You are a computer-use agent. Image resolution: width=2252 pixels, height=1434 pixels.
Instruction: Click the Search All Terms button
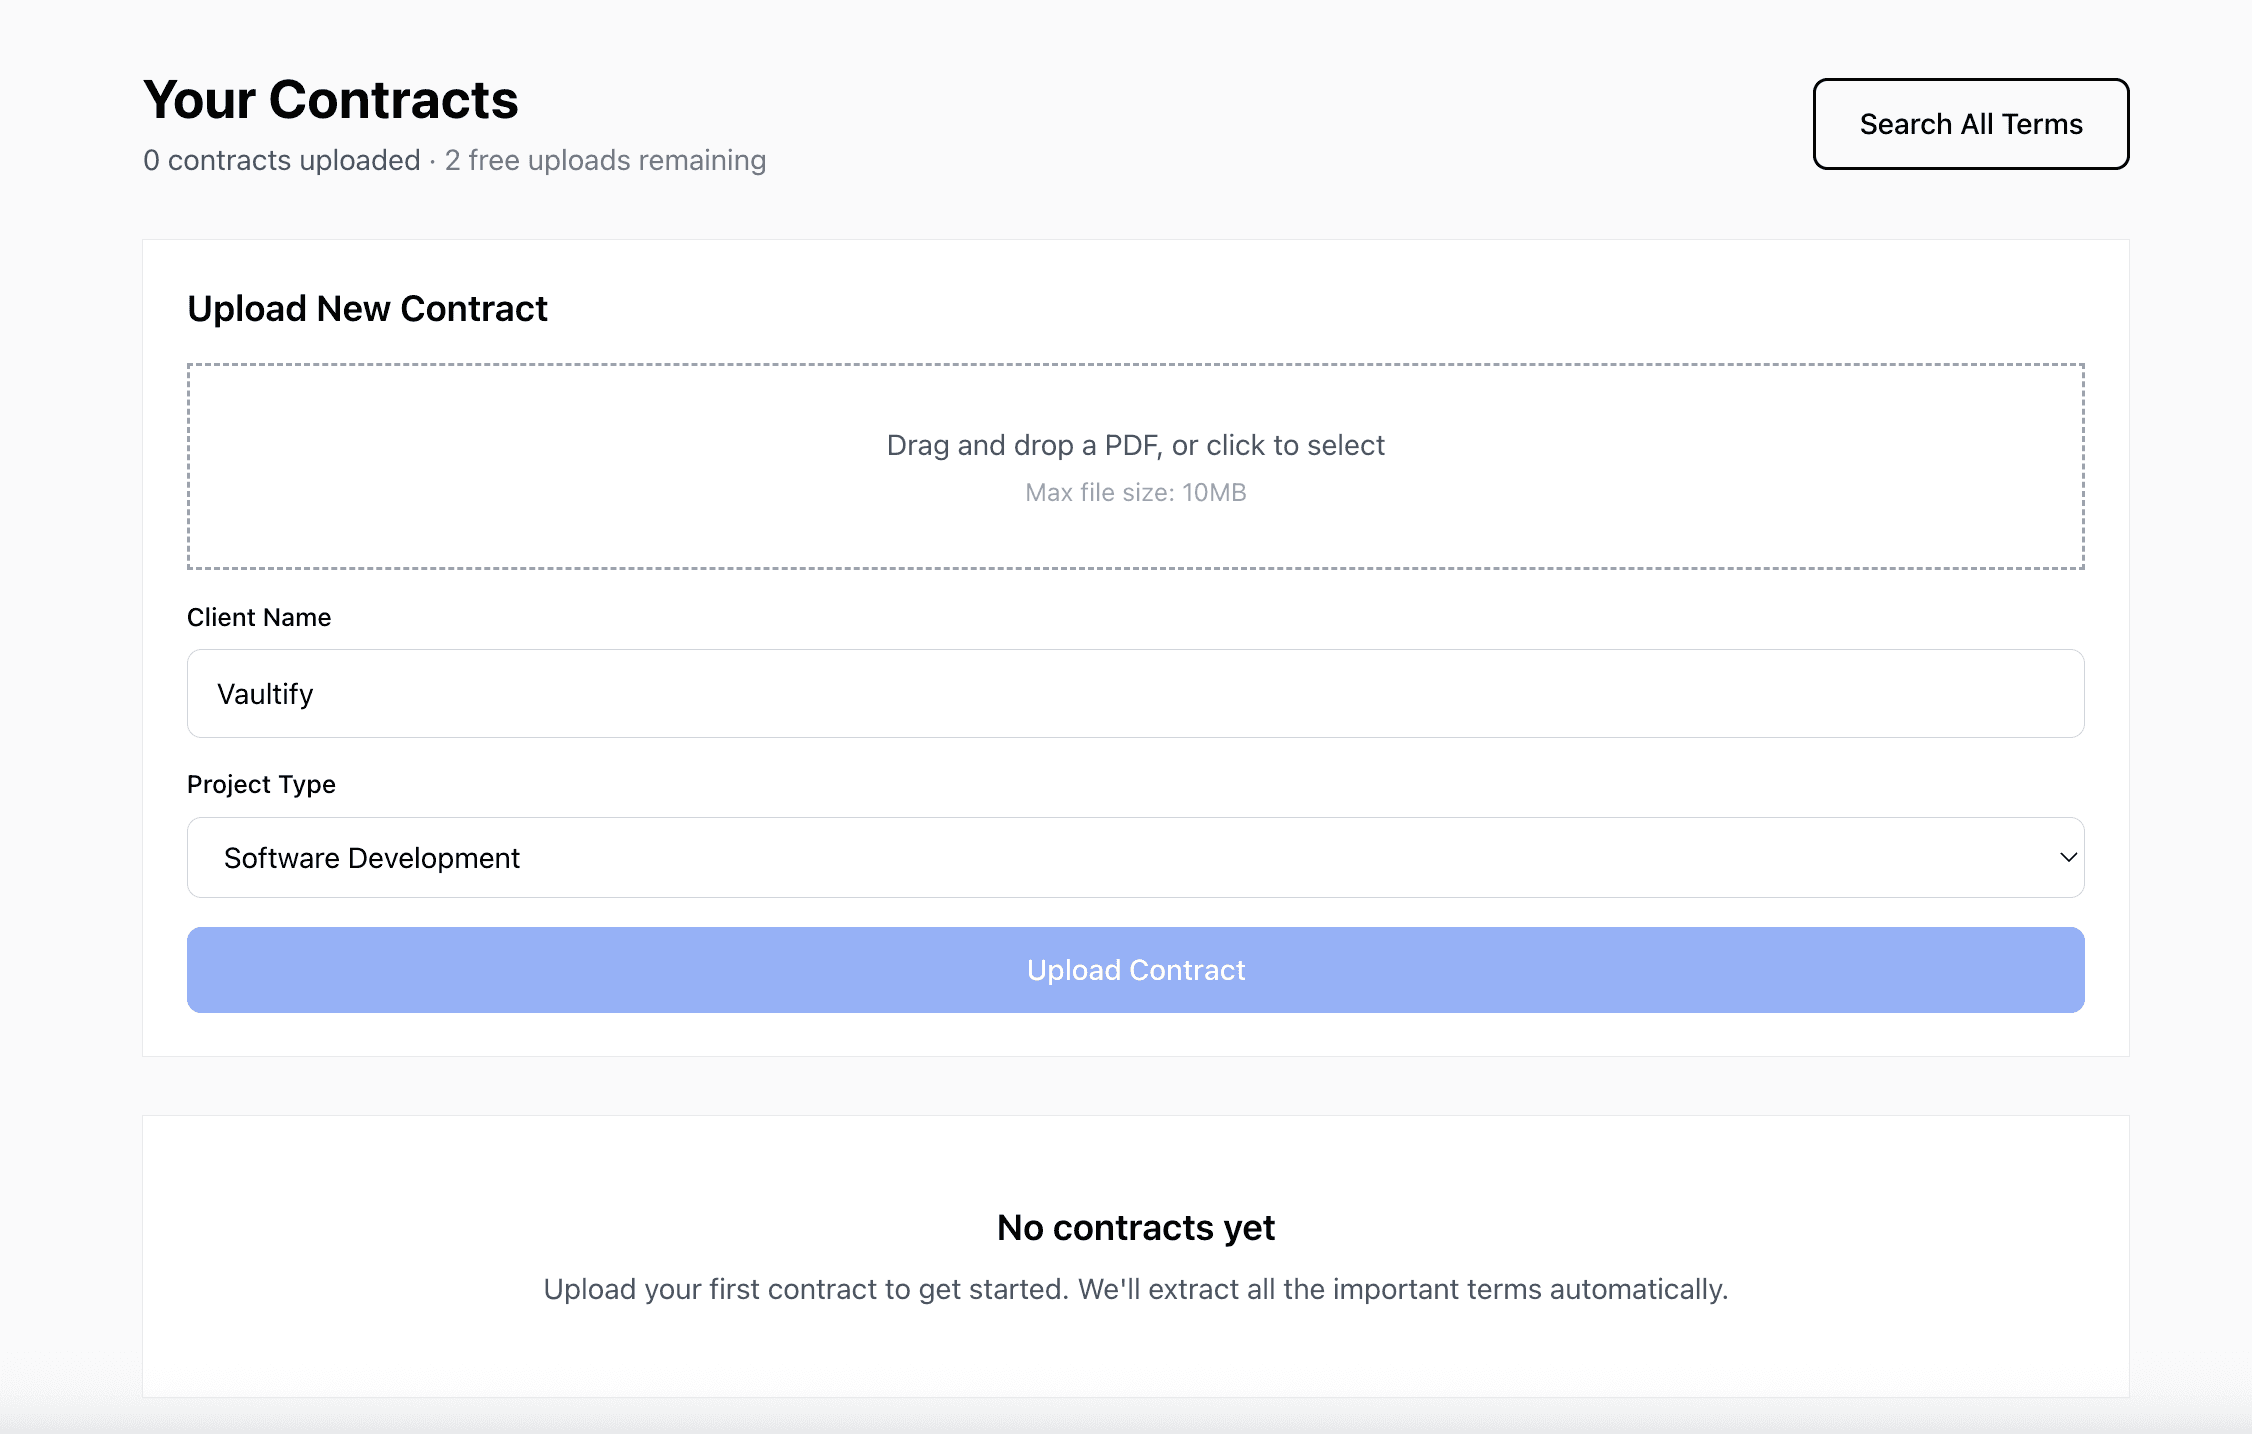(x=1969, y=123)
